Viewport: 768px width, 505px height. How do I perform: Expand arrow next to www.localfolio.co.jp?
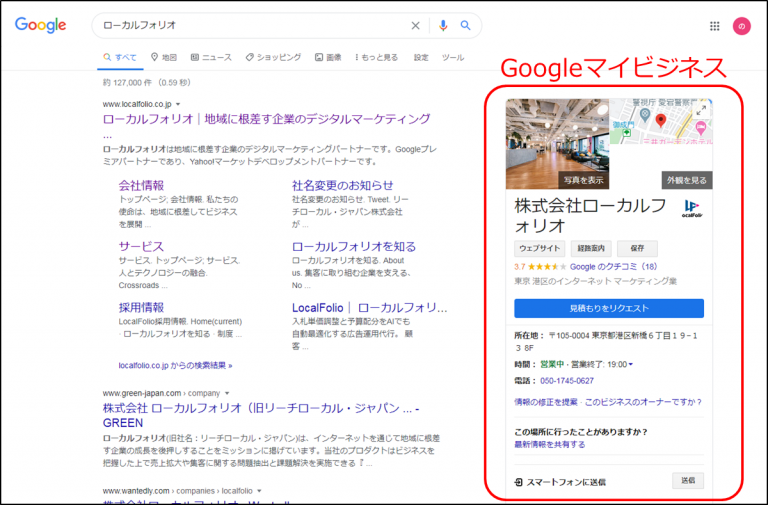(x=178, y=104)
